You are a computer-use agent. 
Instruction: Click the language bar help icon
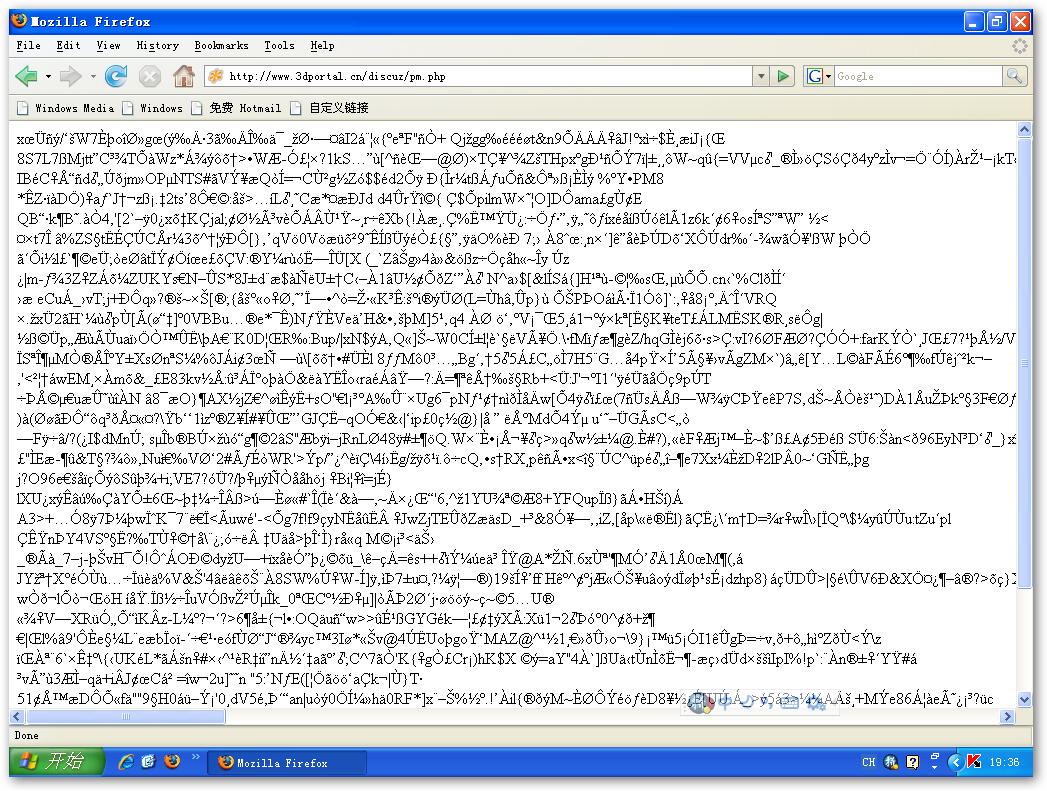point(912,762)
